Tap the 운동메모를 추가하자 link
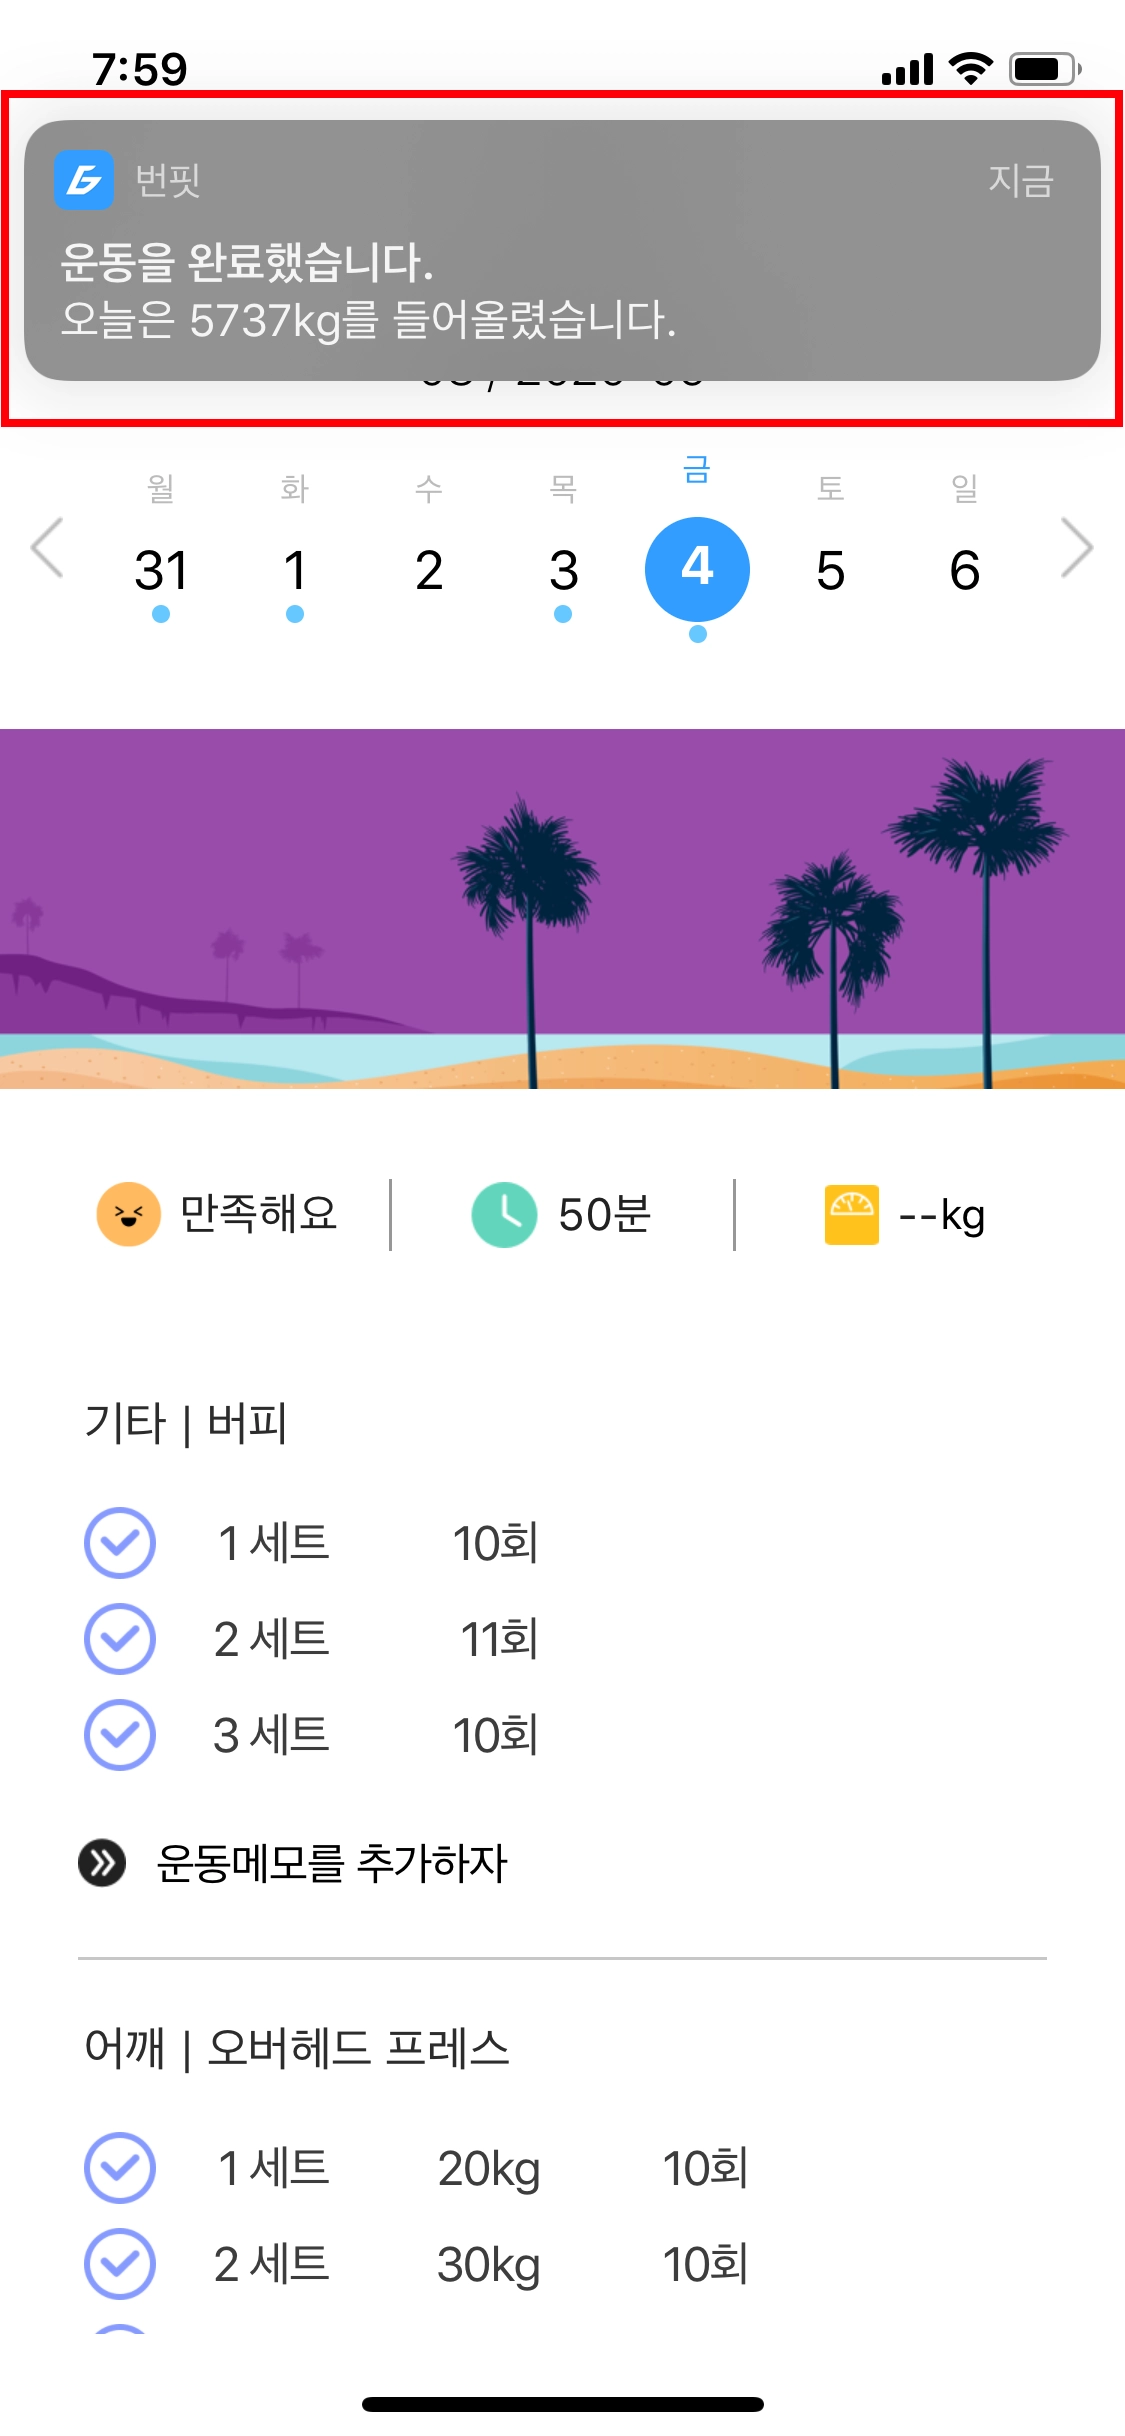 [x=331, y=1863]
